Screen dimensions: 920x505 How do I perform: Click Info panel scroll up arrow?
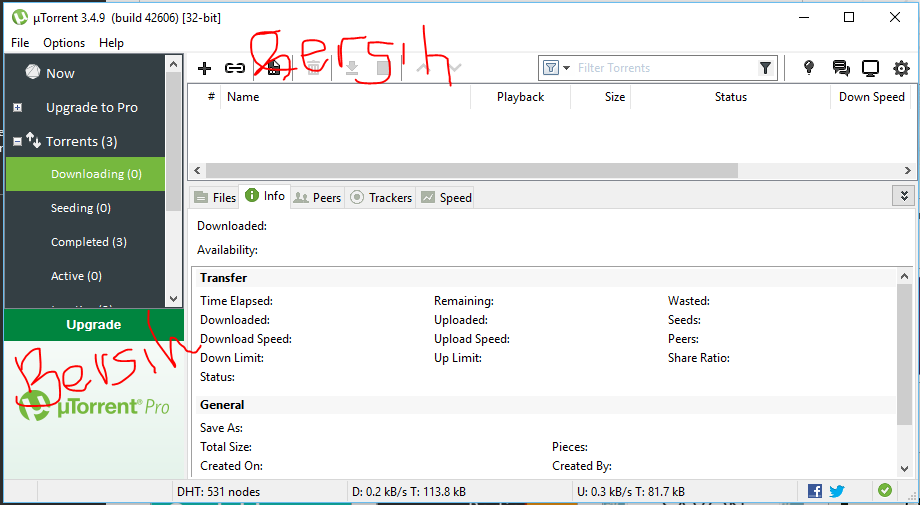904,276
